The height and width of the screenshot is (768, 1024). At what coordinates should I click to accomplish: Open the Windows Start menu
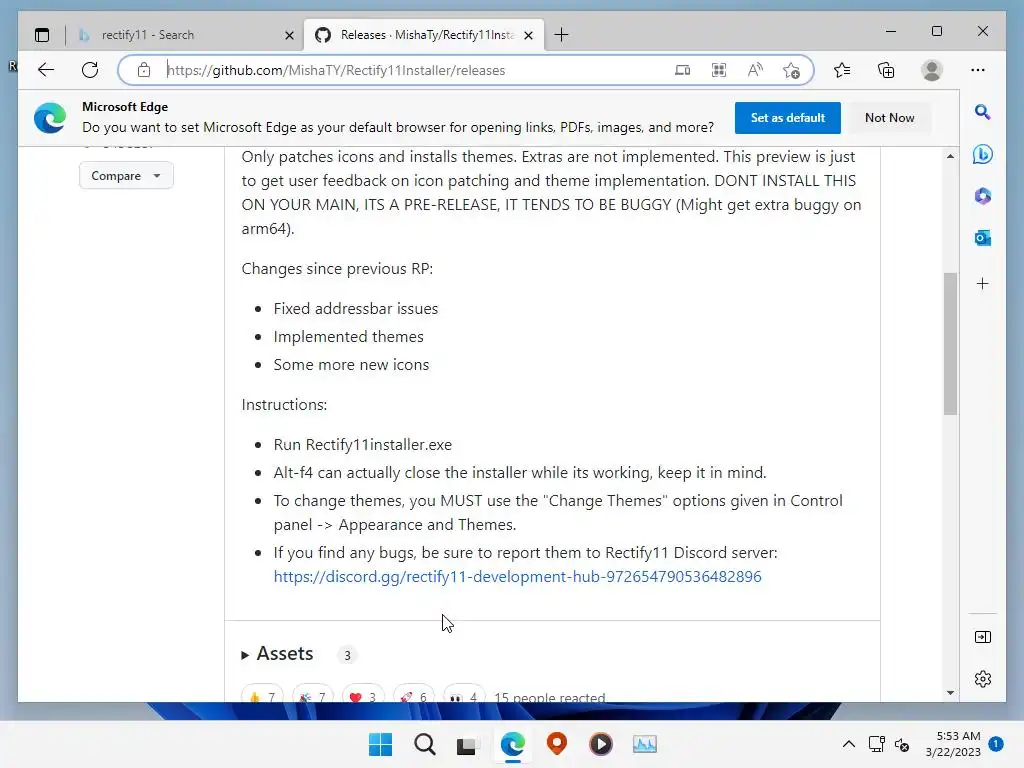click(x=380, y=744)
